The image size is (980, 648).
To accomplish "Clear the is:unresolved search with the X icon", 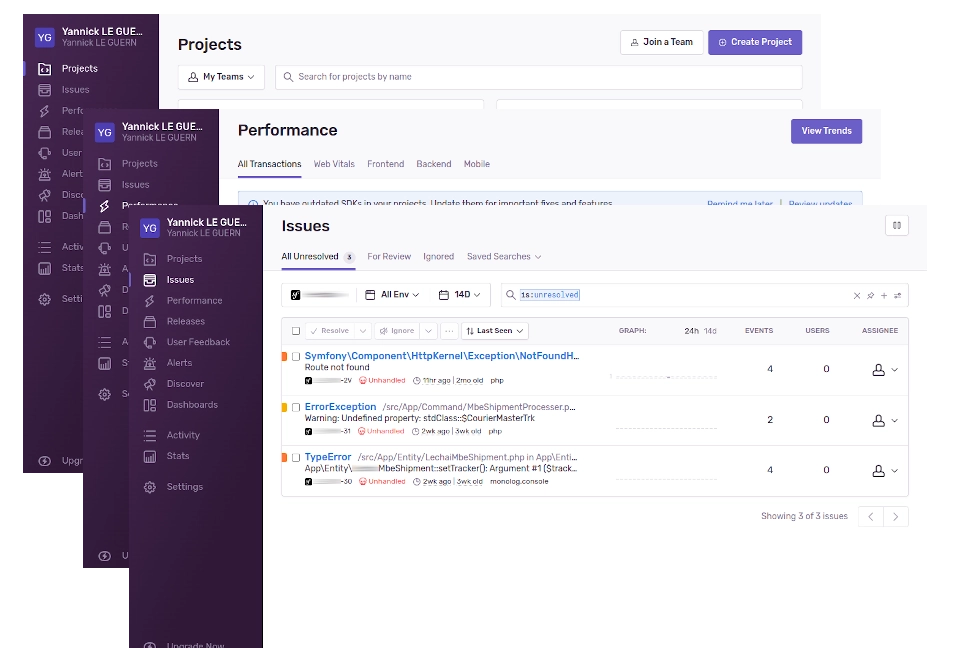I will click(857, 296).
